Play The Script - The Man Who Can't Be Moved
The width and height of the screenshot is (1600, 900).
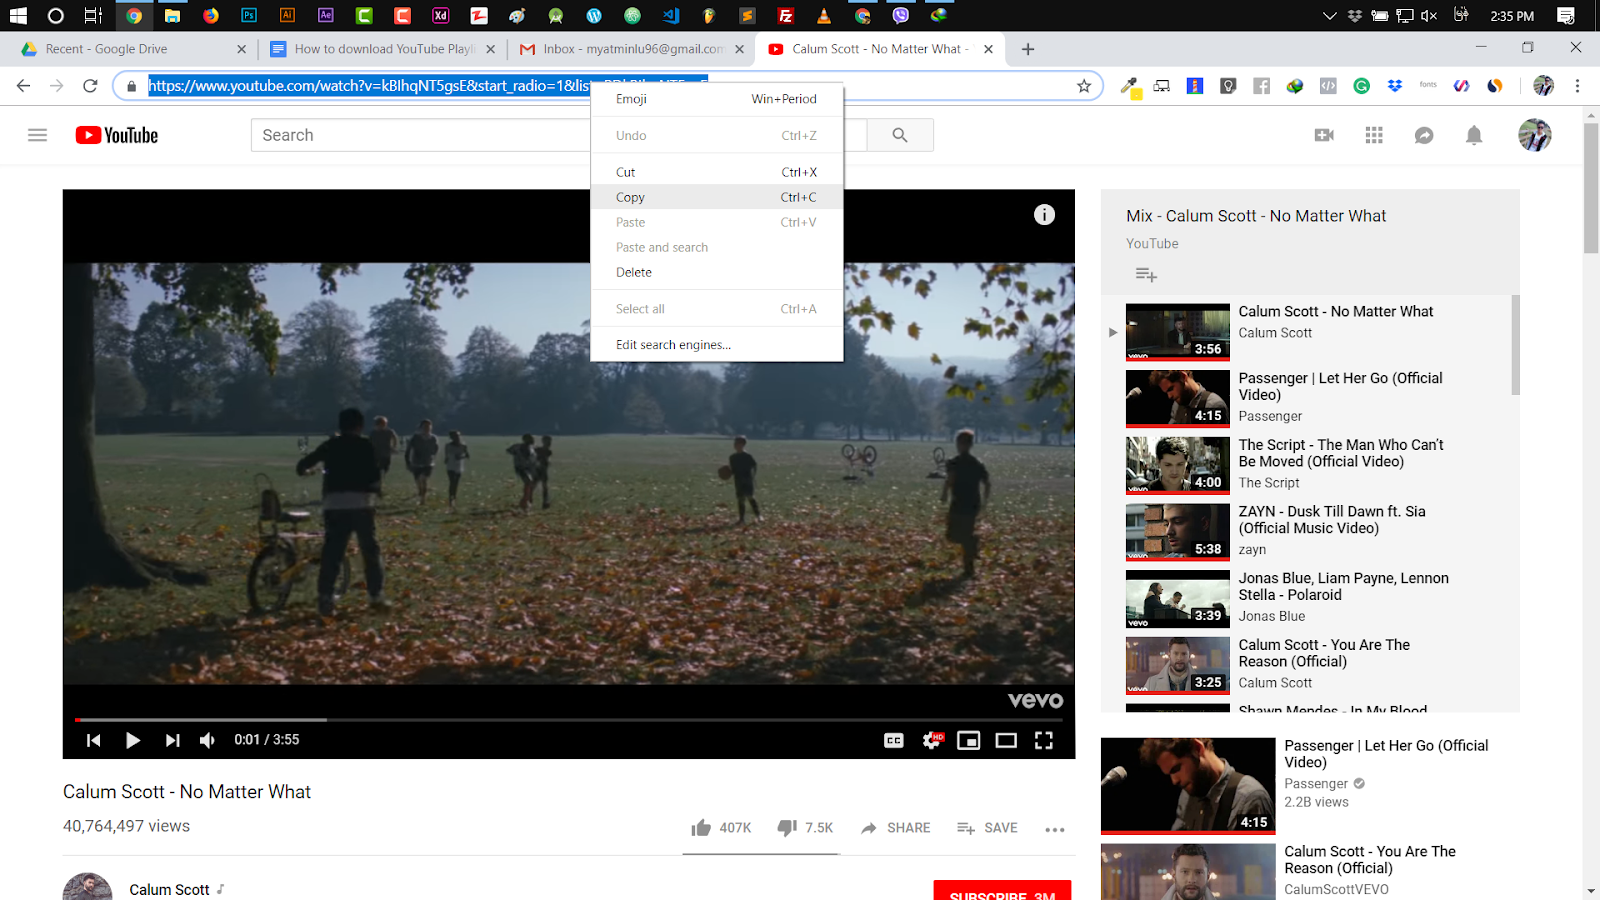pos(1310,464)
